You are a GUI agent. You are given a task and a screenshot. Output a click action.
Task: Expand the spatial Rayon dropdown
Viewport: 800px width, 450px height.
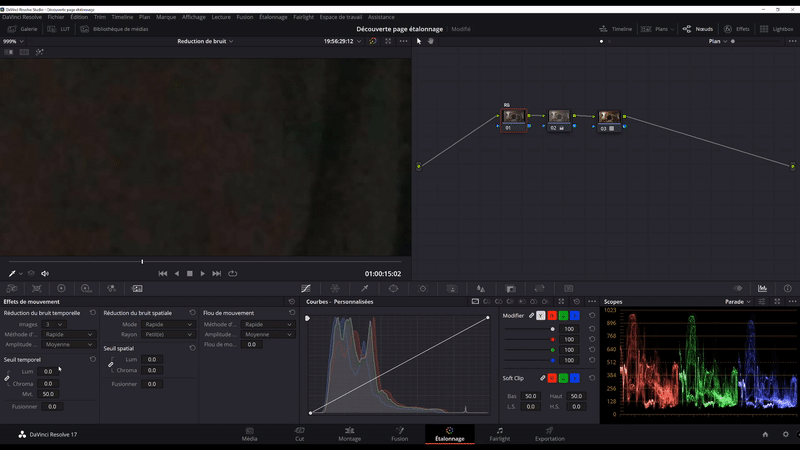click(168, 334)
